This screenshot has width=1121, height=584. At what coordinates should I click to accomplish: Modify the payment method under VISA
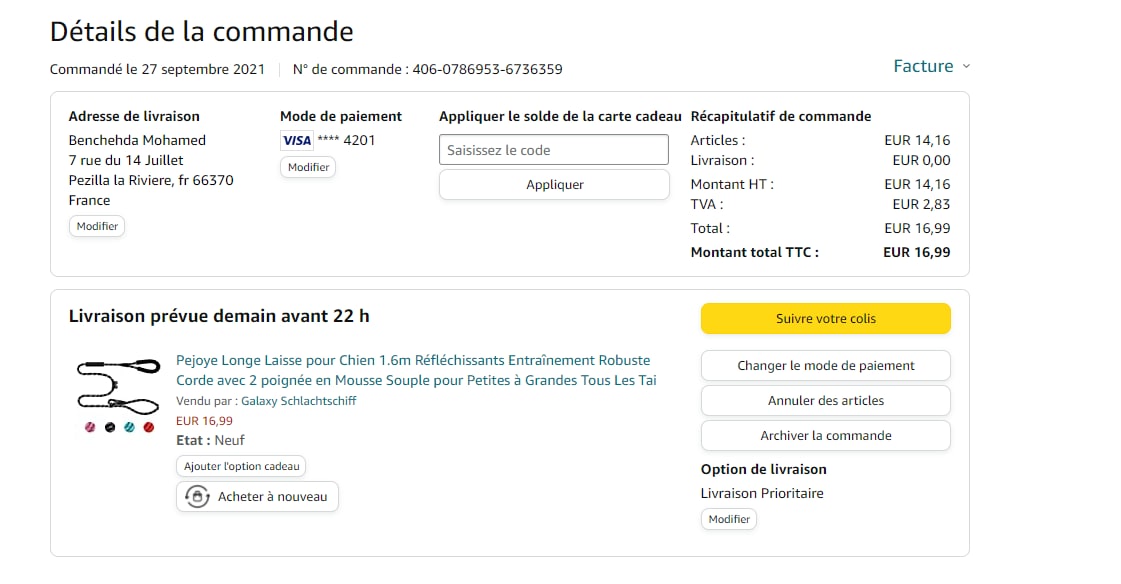coord(308,168)
